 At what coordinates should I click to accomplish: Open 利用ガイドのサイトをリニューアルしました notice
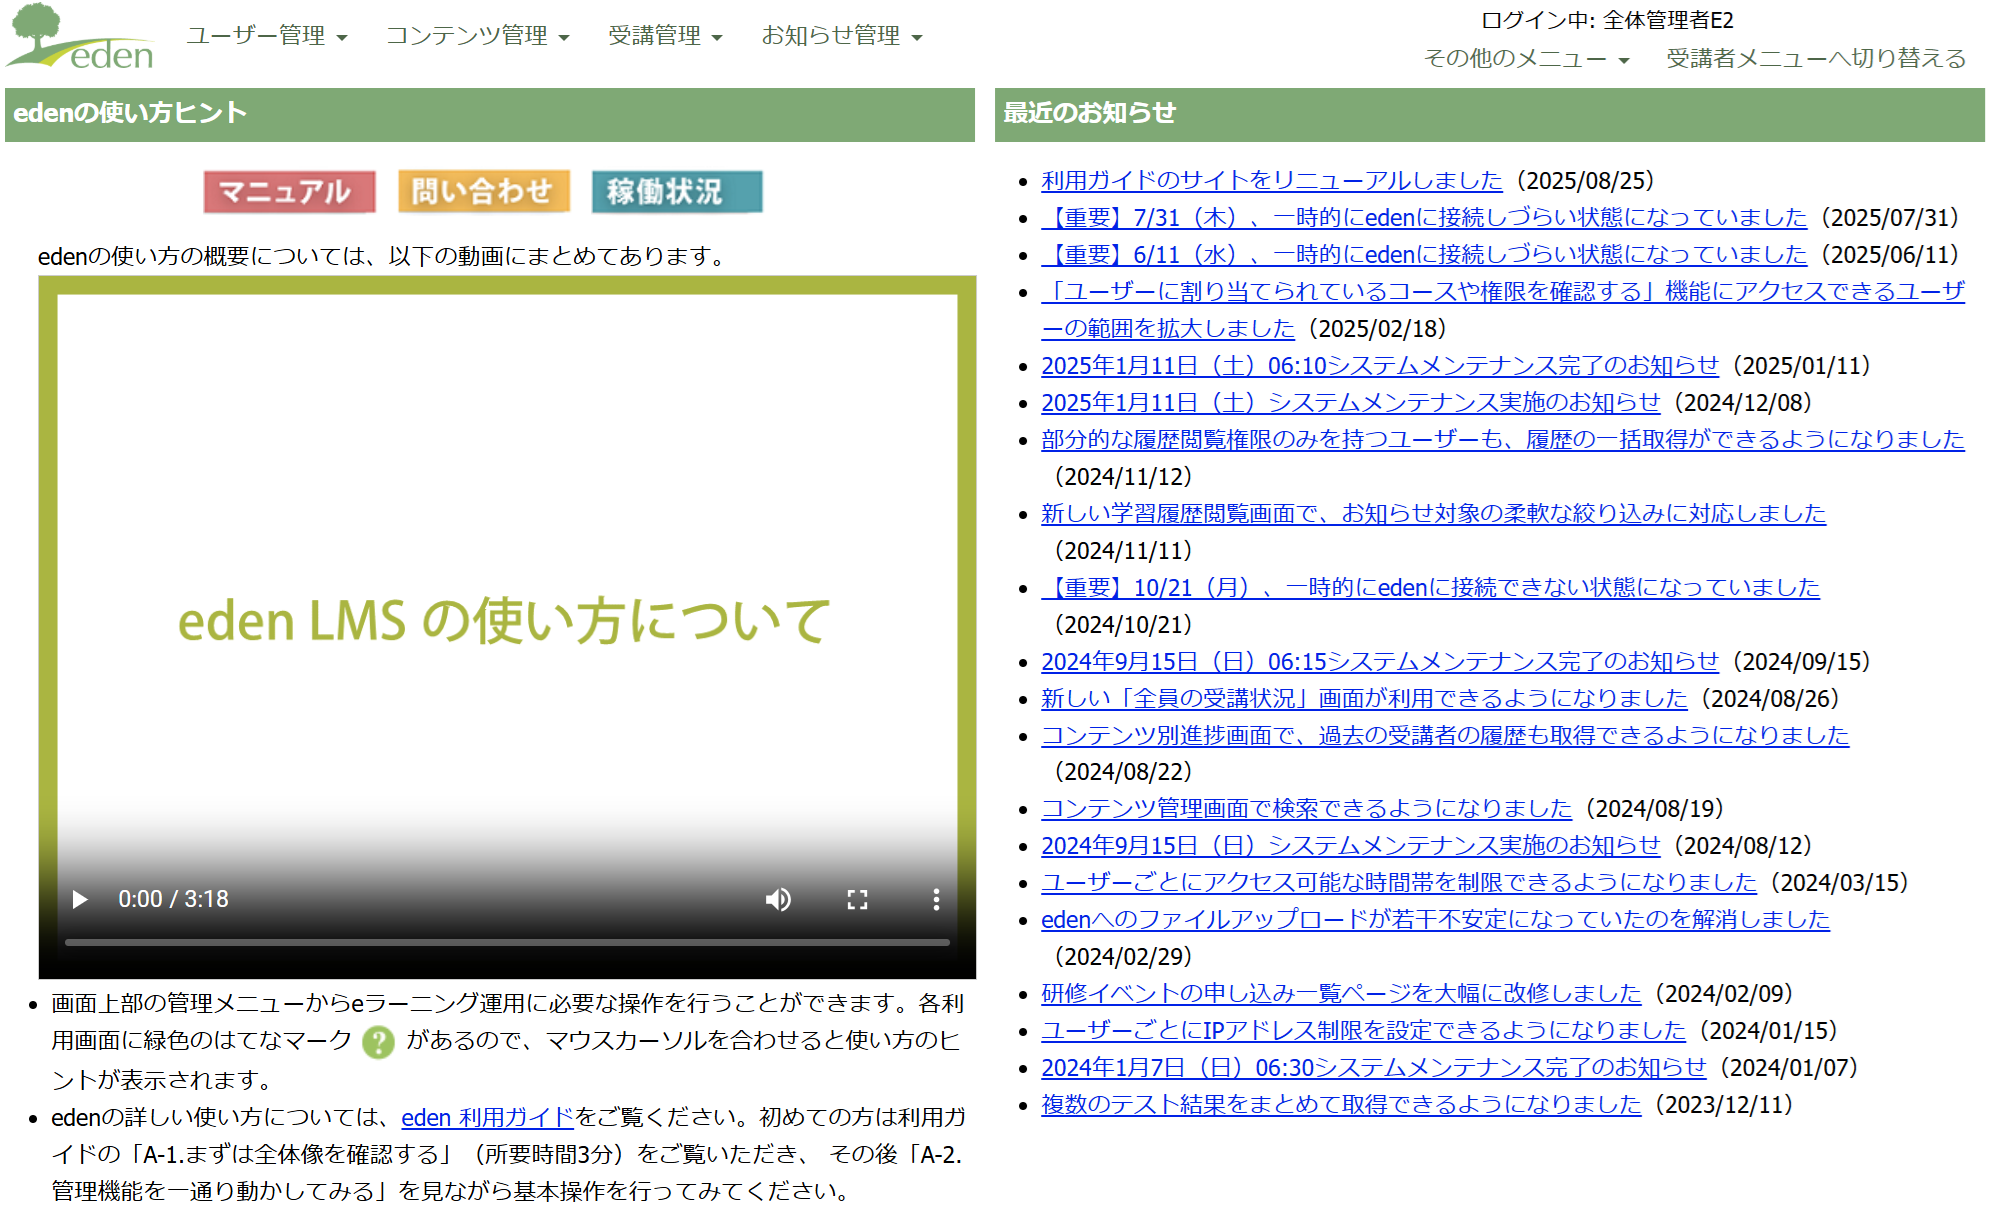pyautogui.click(x=1272, y=181)
